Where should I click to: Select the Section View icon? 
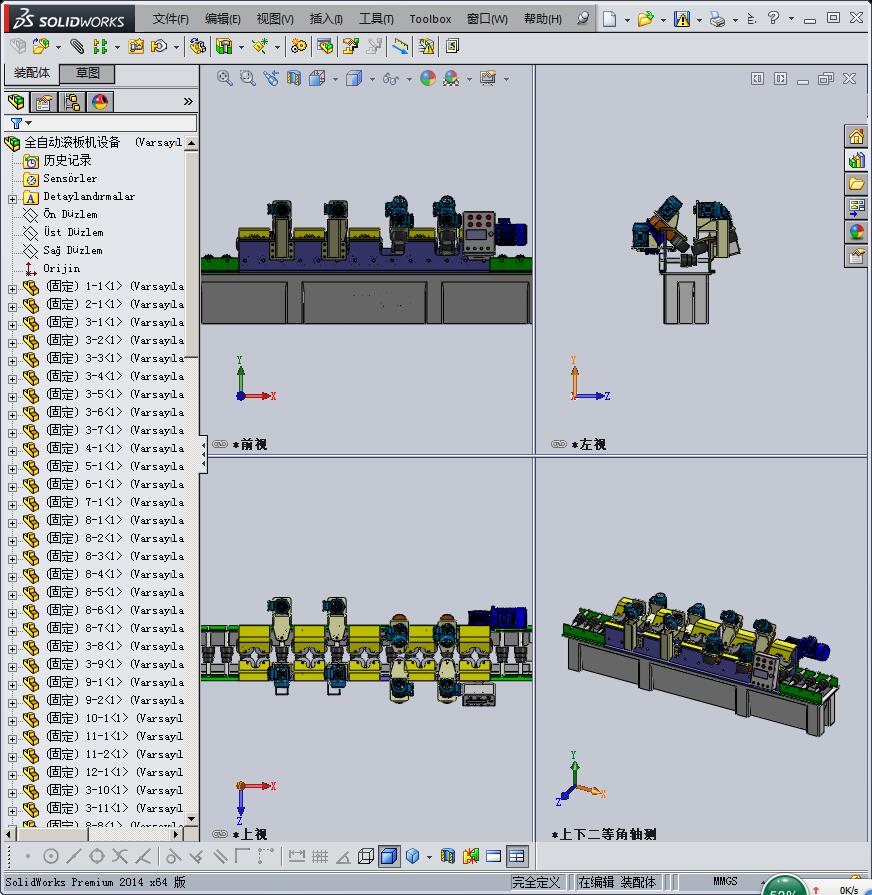[x=295, y=78]
